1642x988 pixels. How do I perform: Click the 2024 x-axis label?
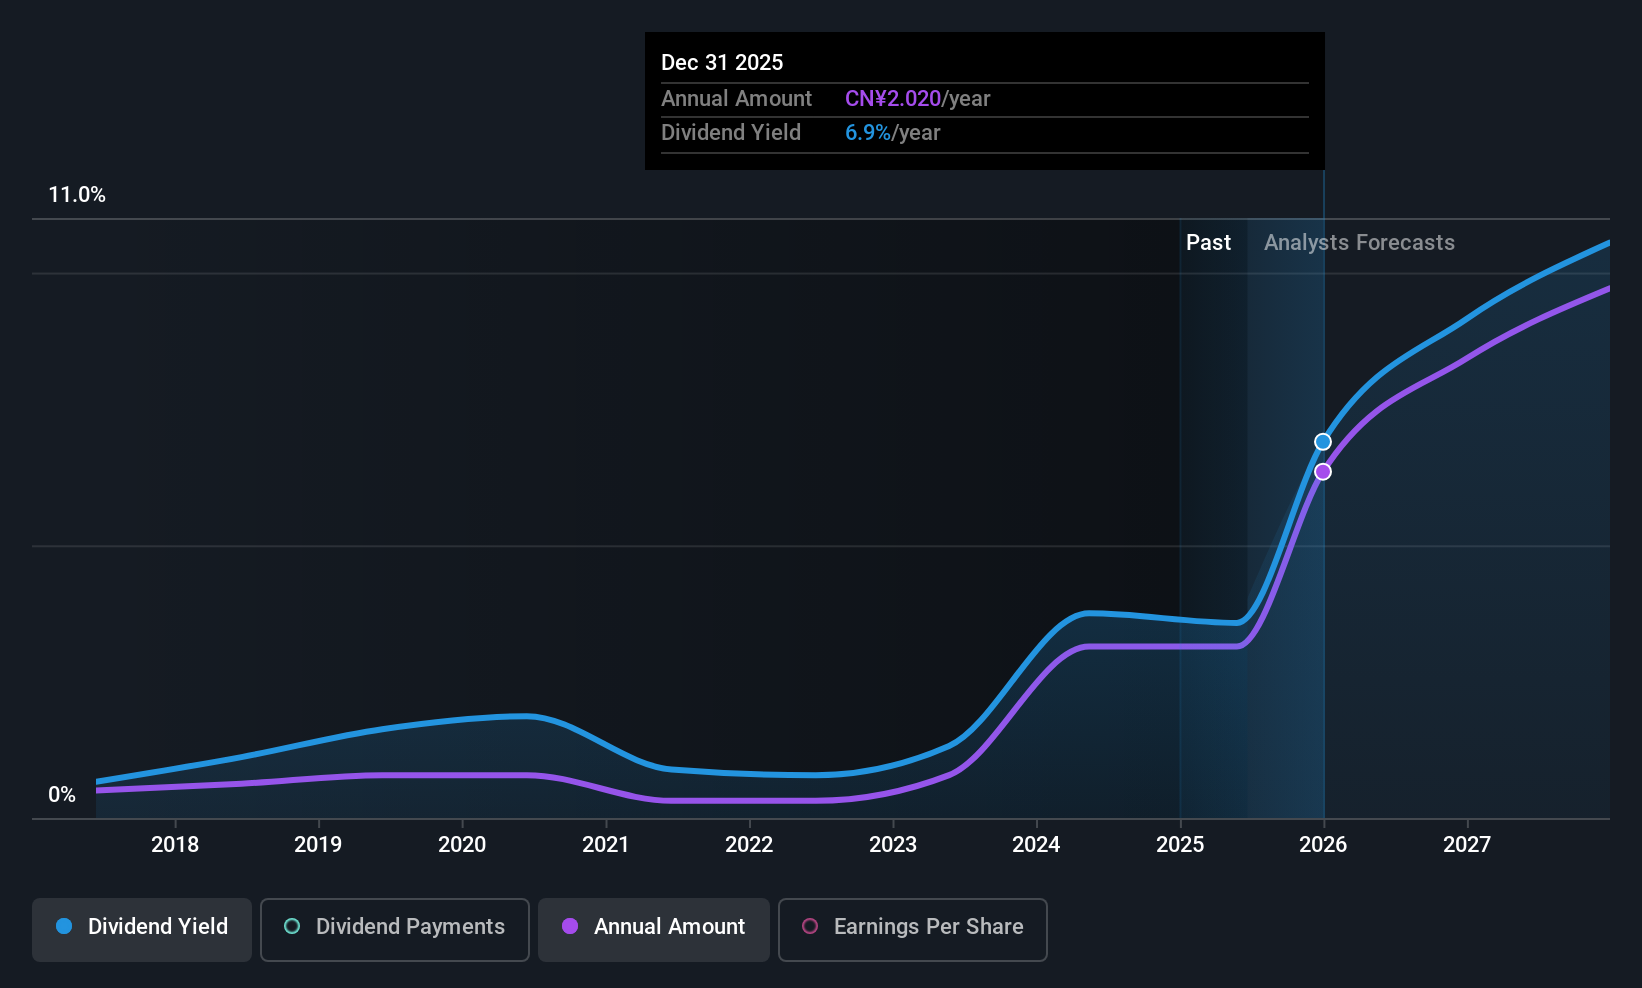[x=1036, y=845]
